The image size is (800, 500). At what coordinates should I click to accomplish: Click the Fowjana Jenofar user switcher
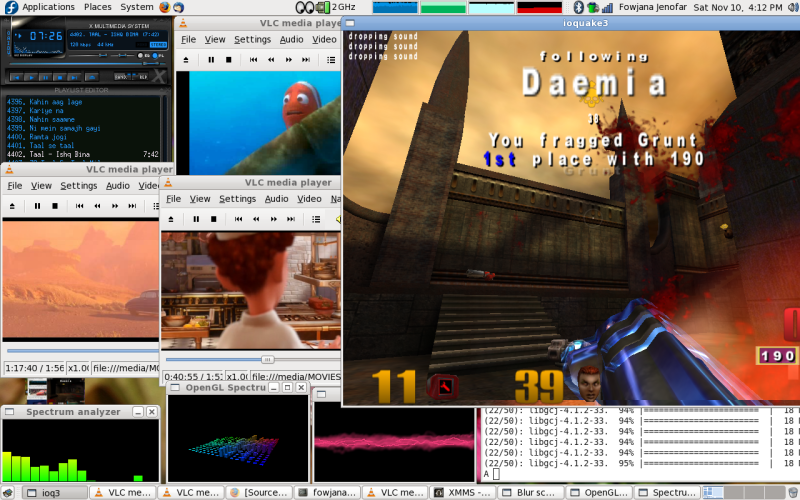point(653,7)
